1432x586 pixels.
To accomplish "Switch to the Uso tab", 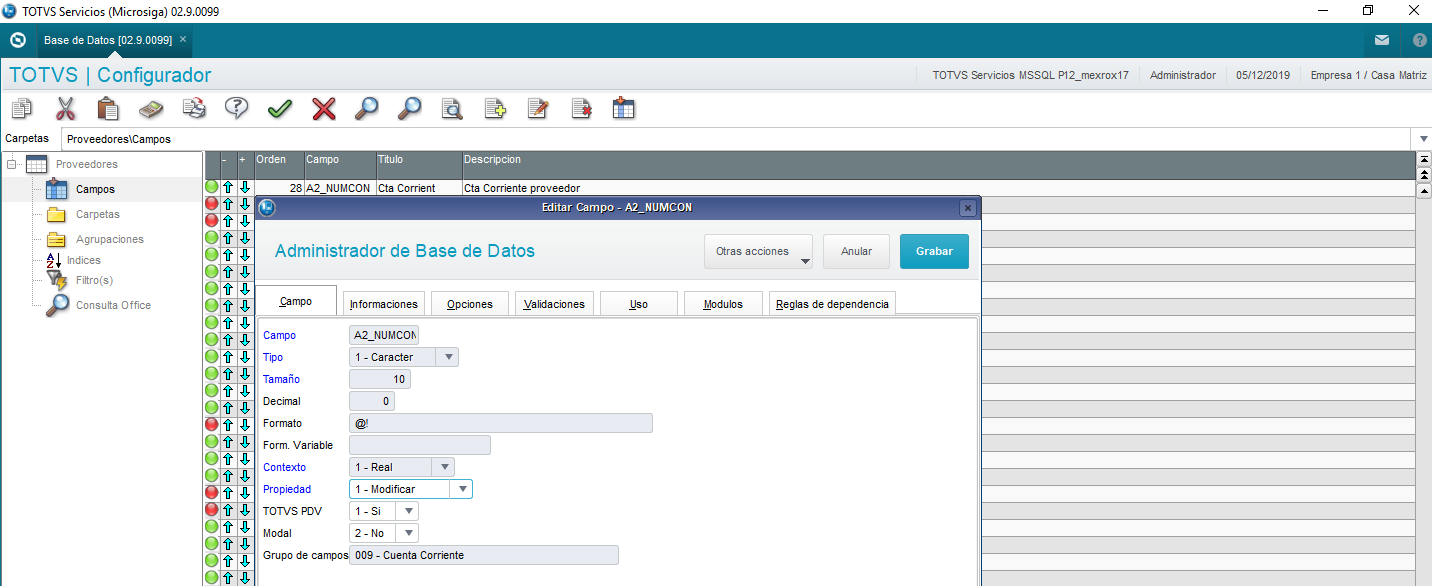I will 639,304.
